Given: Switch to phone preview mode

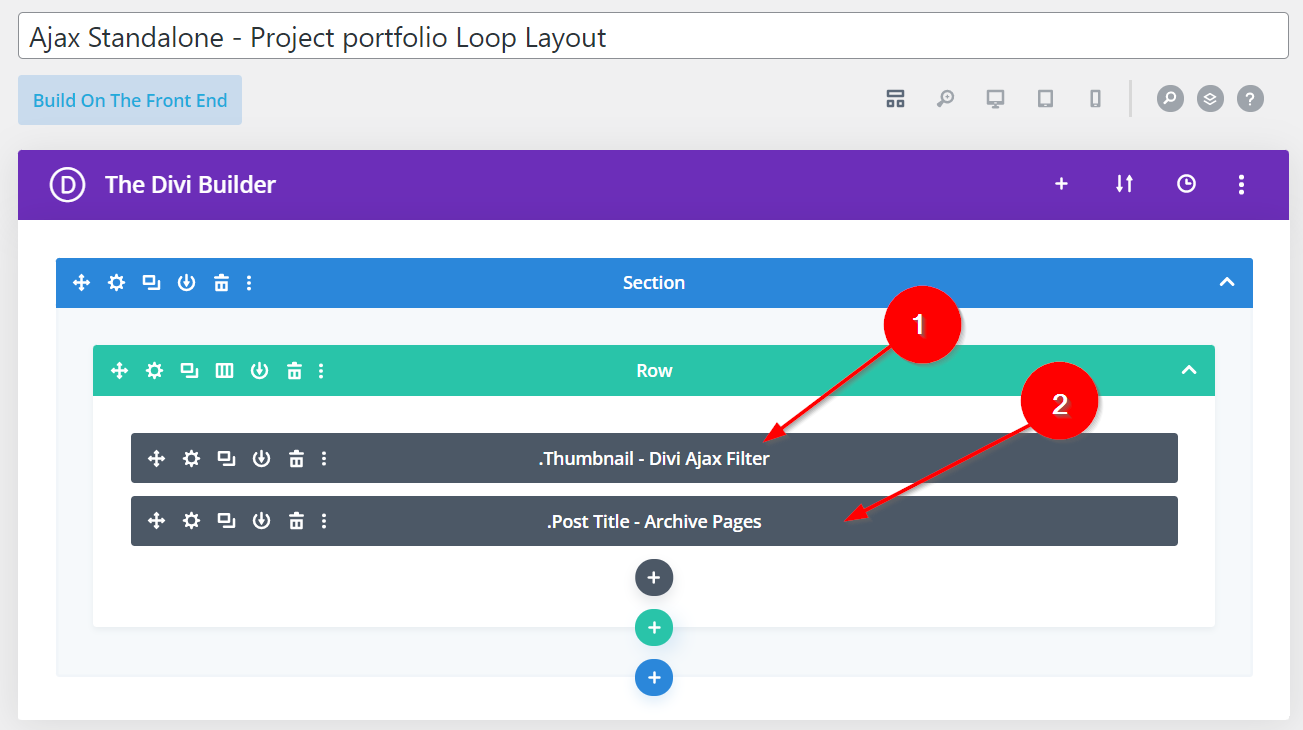Looking at the screenshot, I should 1095,98.
